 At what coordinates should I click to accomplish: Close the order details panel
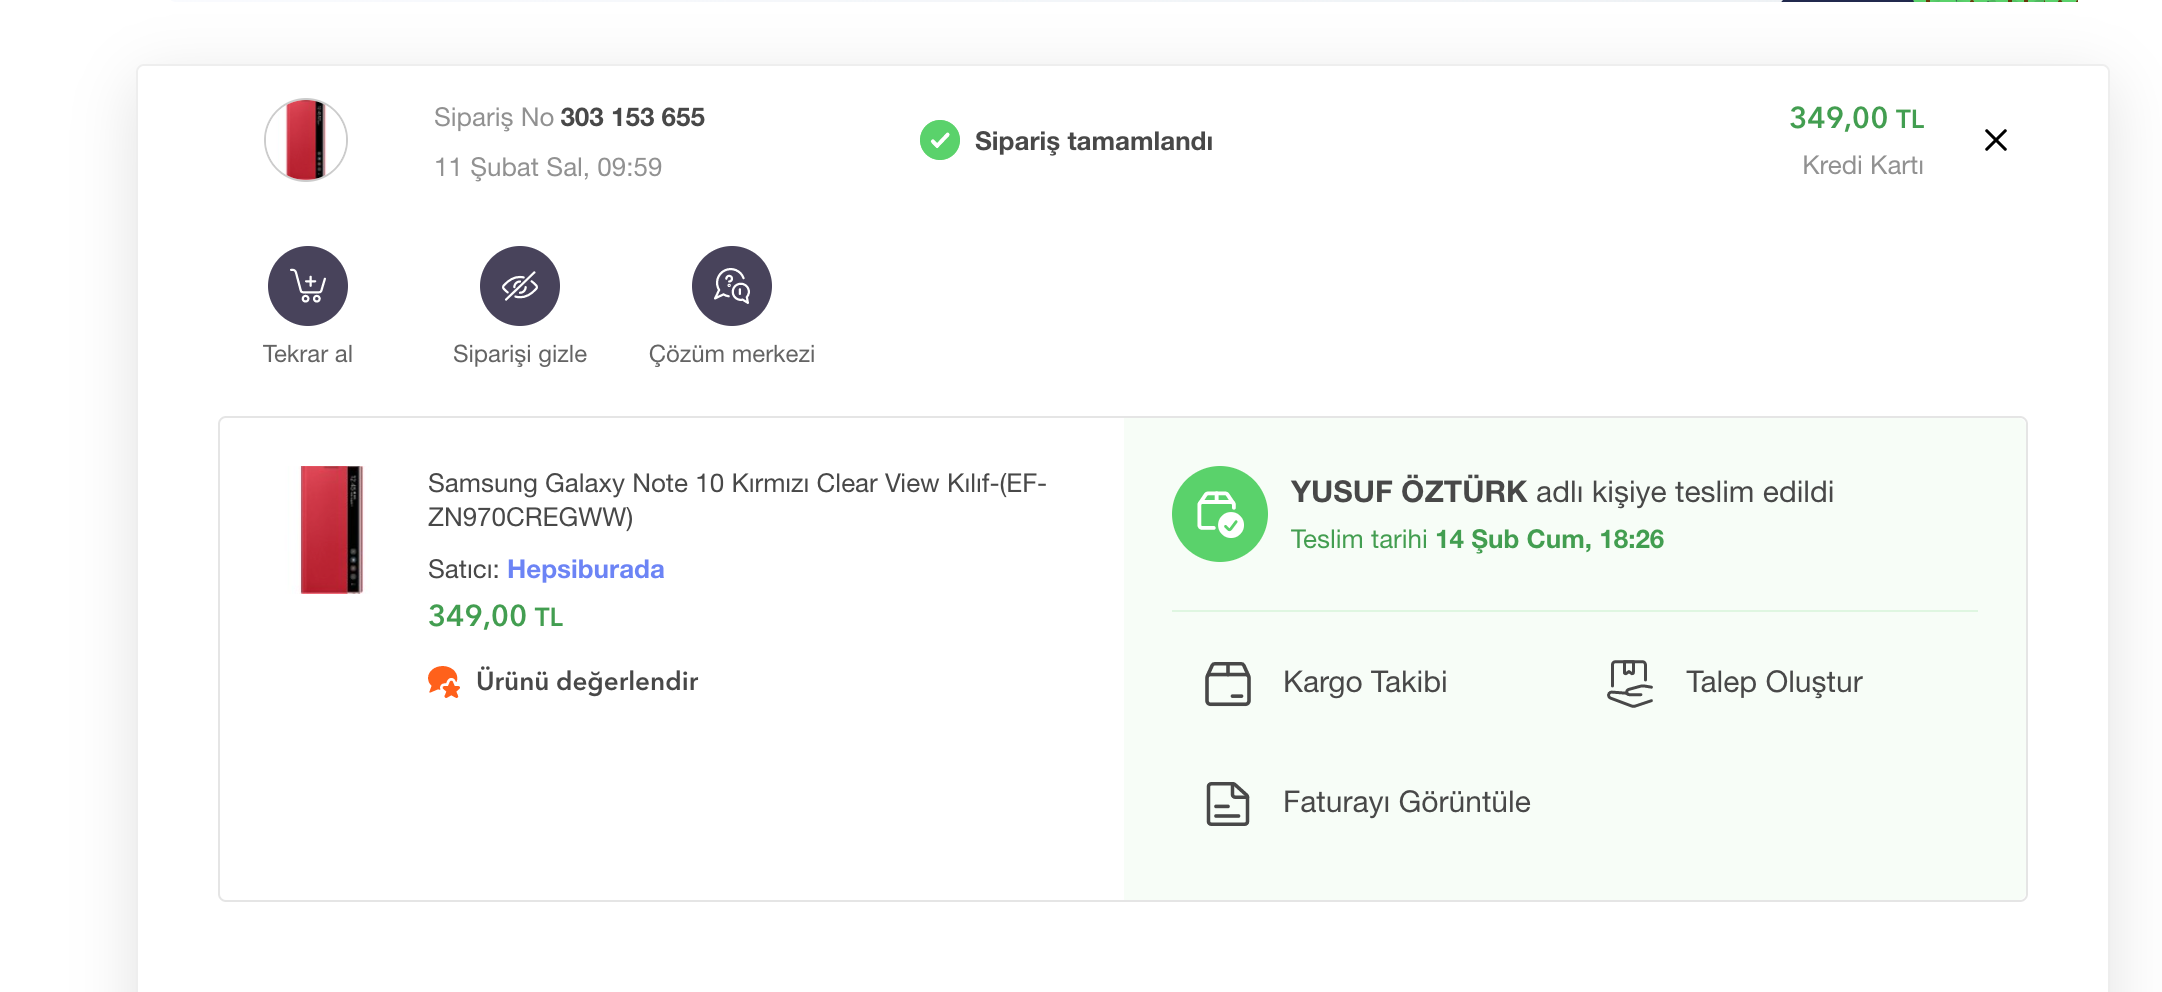click(x=1995, y=140)
